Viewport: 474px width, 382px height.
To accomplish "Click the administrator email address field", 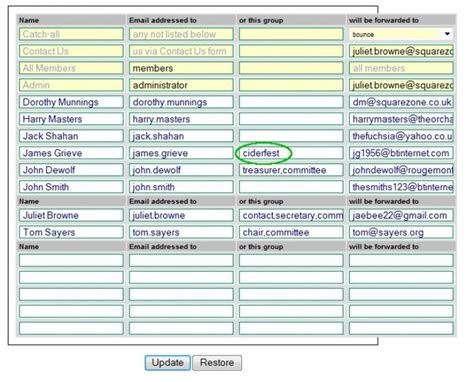I will pos(181,85).
